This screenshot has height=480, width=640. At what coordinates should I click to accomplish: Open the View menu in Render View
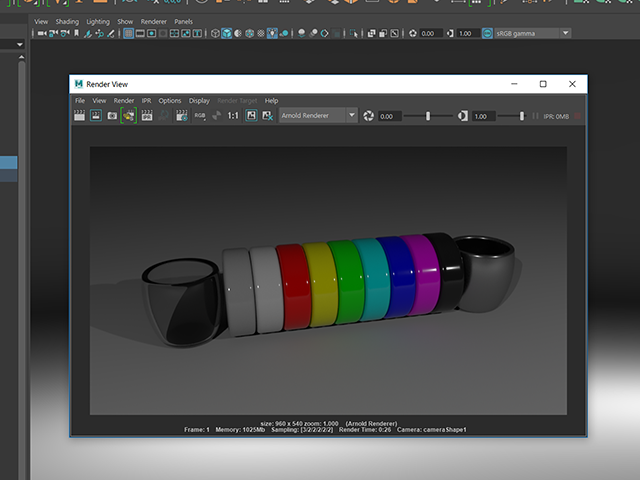(99, 100)
